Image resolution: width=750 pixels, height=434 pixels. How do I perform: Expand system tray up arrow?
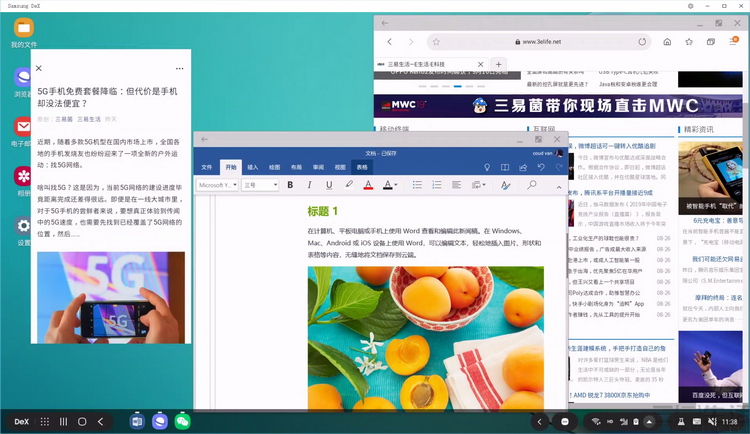point(649,422)
